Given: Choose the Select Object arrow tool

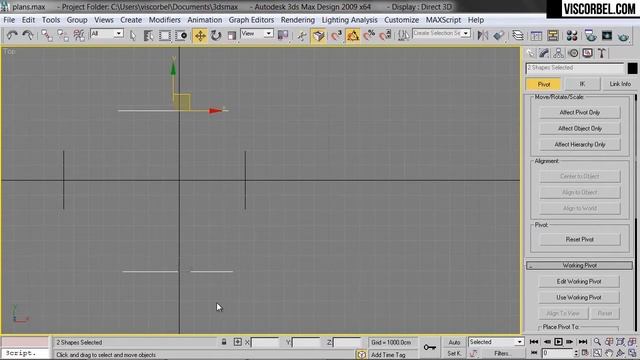Looking at the screenshot, I should (133, 36).
